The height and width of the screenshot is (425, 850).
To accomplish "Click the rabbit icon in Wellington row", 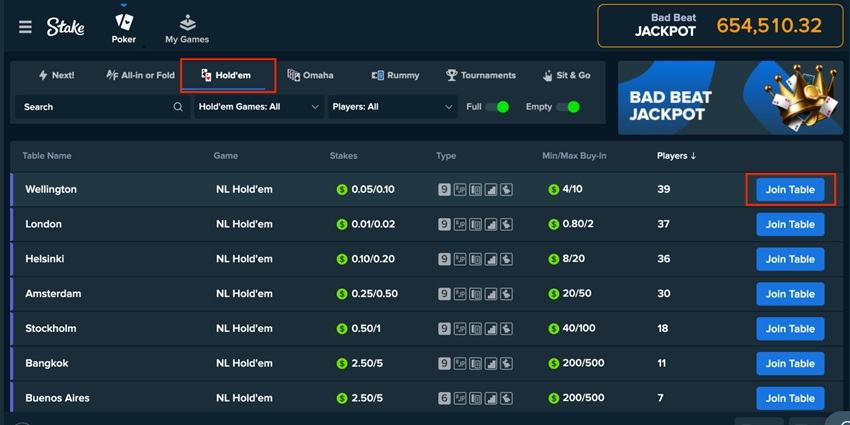I will [x=506, y=190].
